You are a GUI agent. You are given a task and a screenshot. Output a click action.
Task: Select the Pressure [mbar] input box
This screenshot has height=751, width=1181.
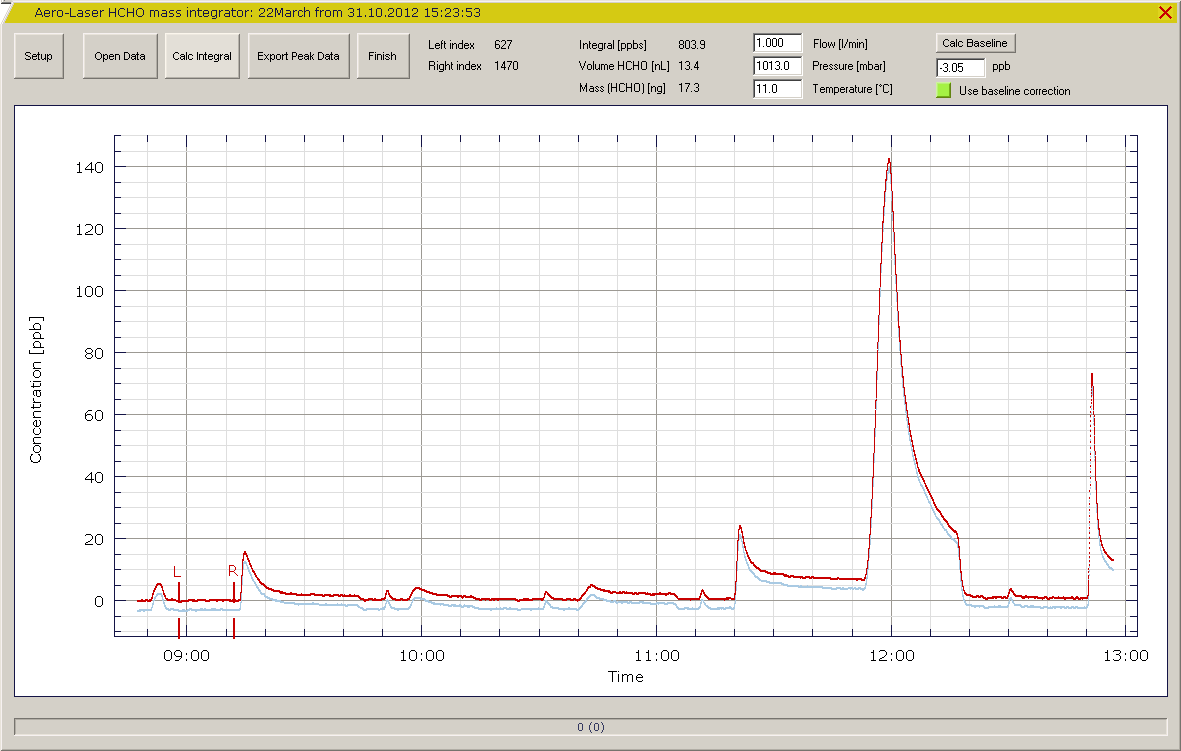(777, 66)
